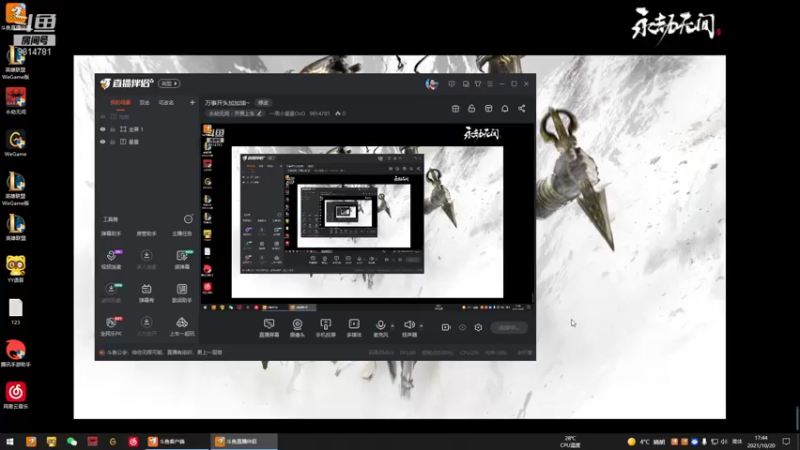Open NetEase Cloud Music desktop shortcut

(15, 396)
